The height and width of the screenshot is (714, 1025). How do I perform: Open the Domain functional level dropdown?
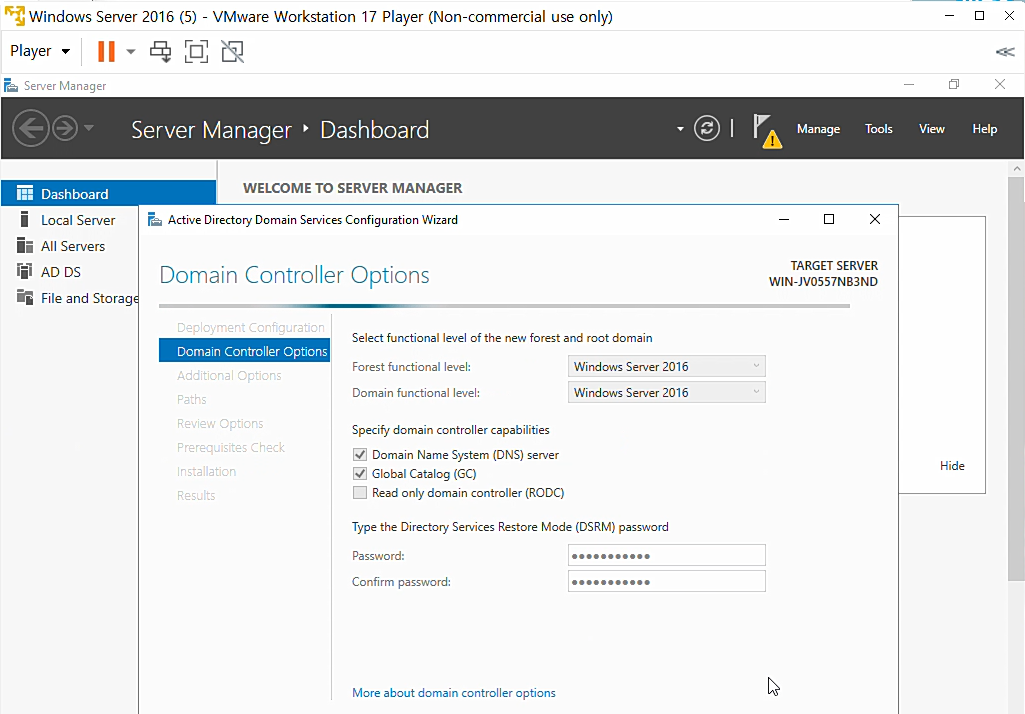point(666,392)
